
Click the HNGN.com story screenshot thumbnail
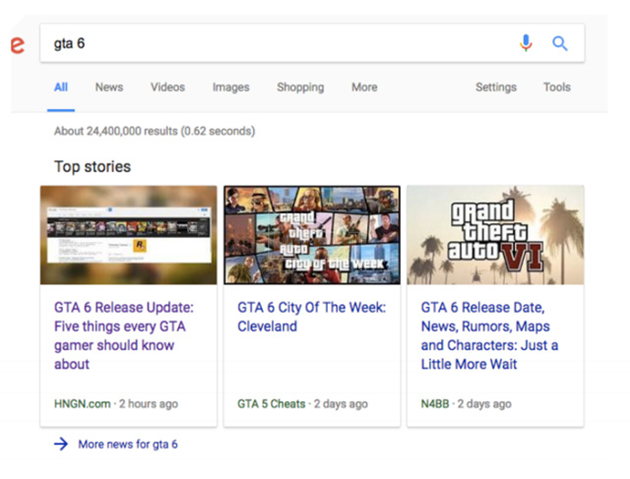(129, 235)
